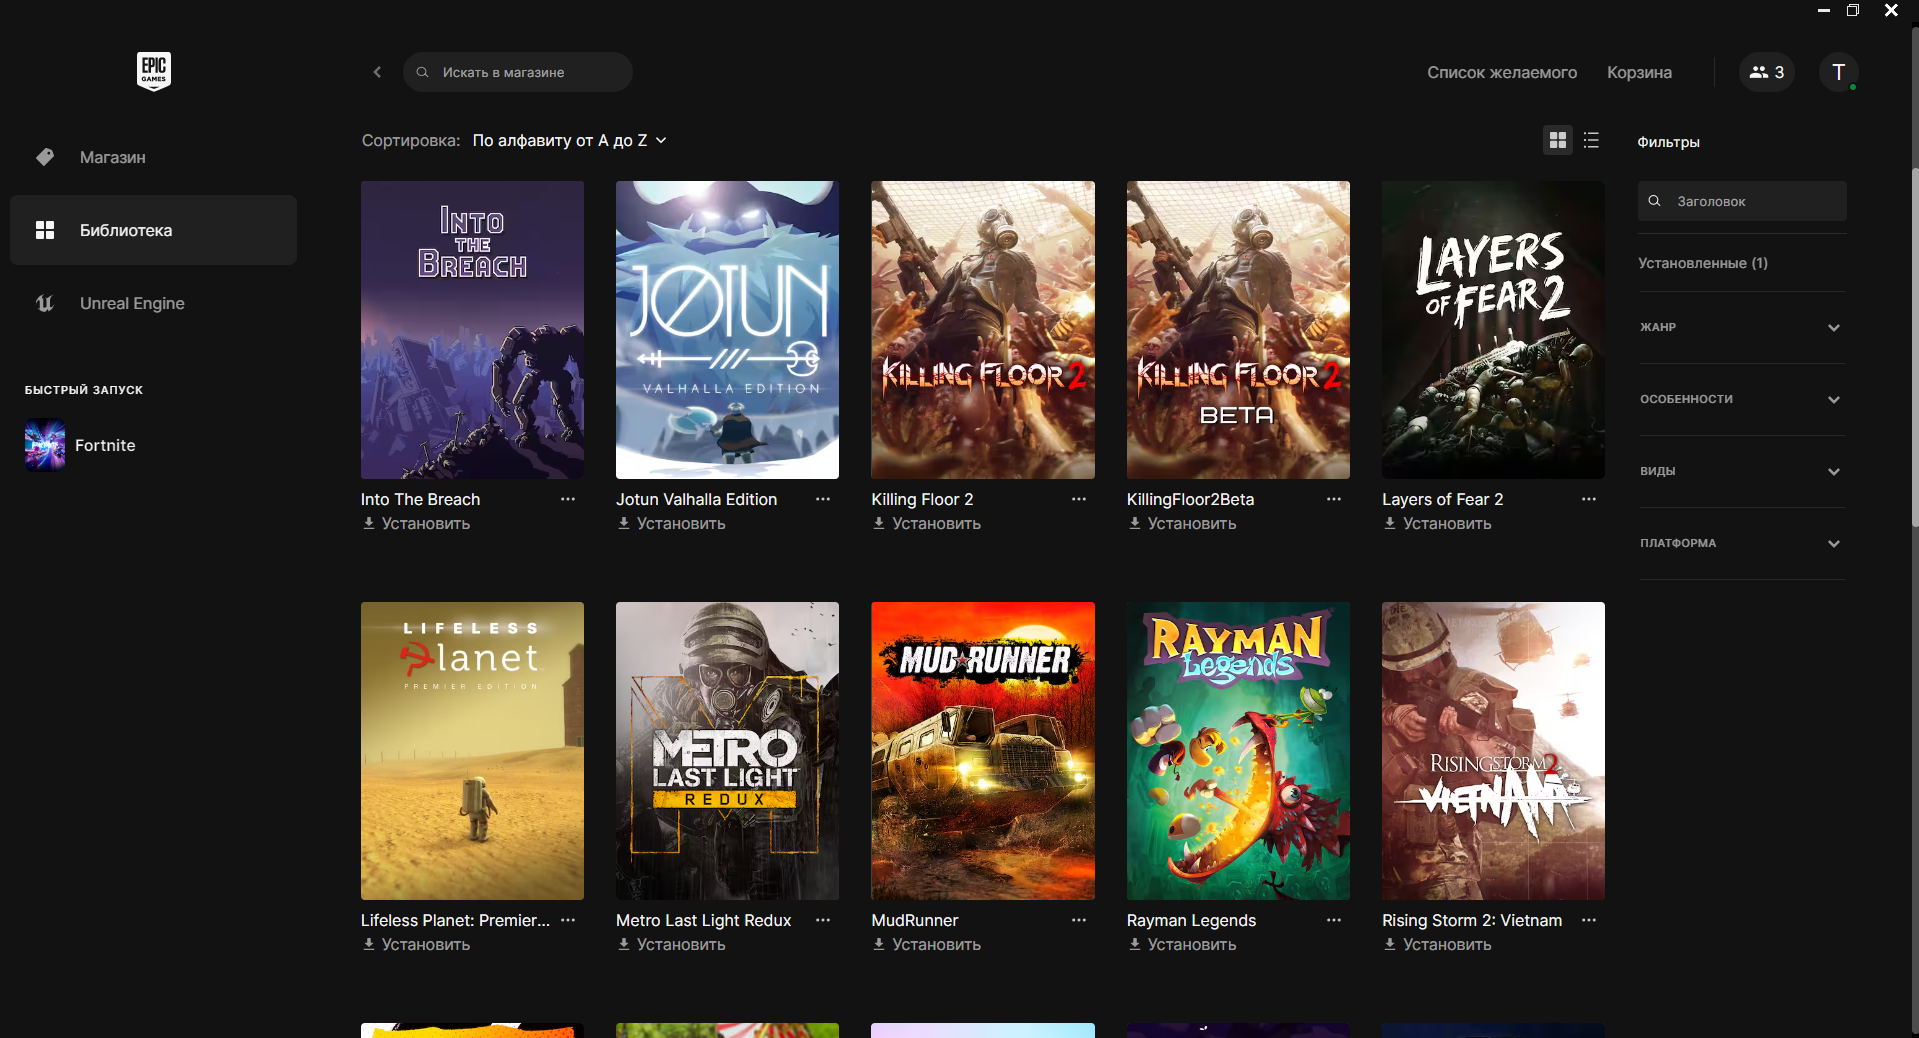
Task: Open more options for Into The Breach
Action: pyautogui.click(x=568, y=499)
